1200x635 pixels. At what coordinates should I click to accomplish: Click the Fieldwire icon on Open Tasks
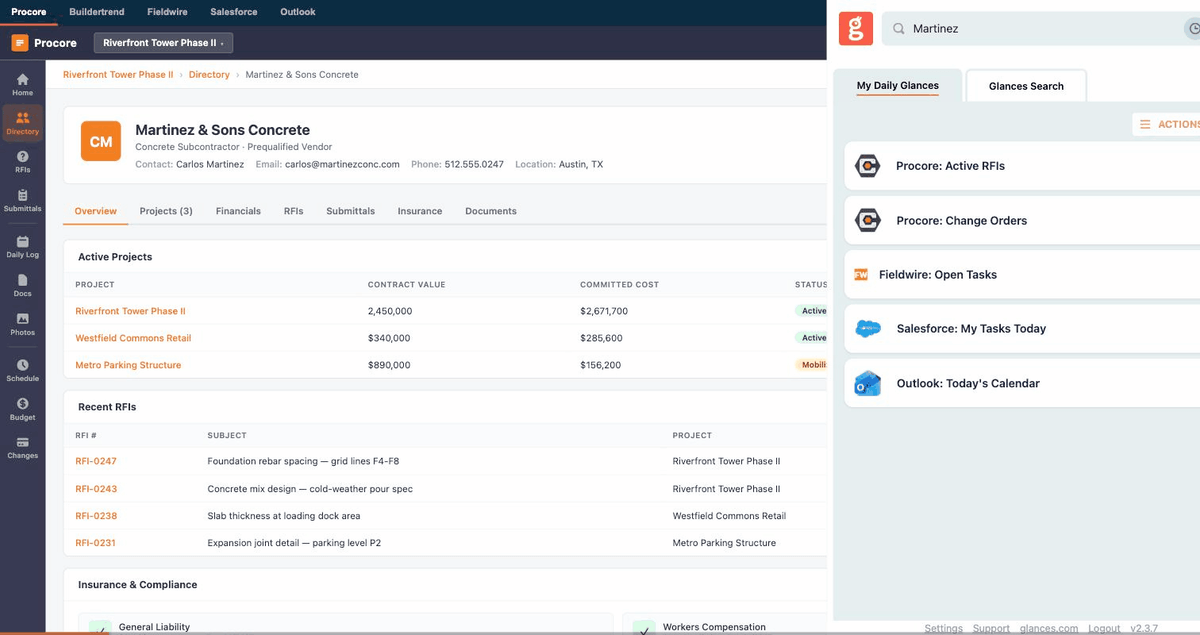[860, 274]
